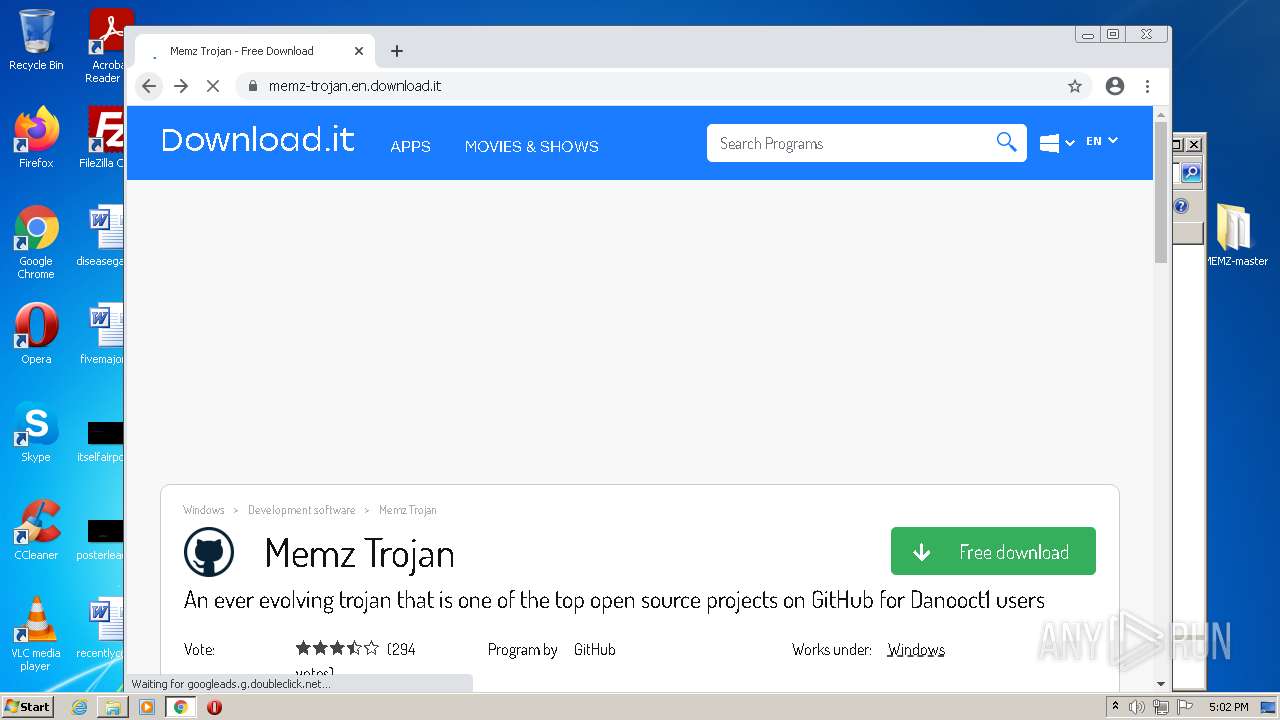This screenshot has height=720, width=1280.
Task: Open the Chrome three-dot menu
Action: click(x=1147, y=86)
